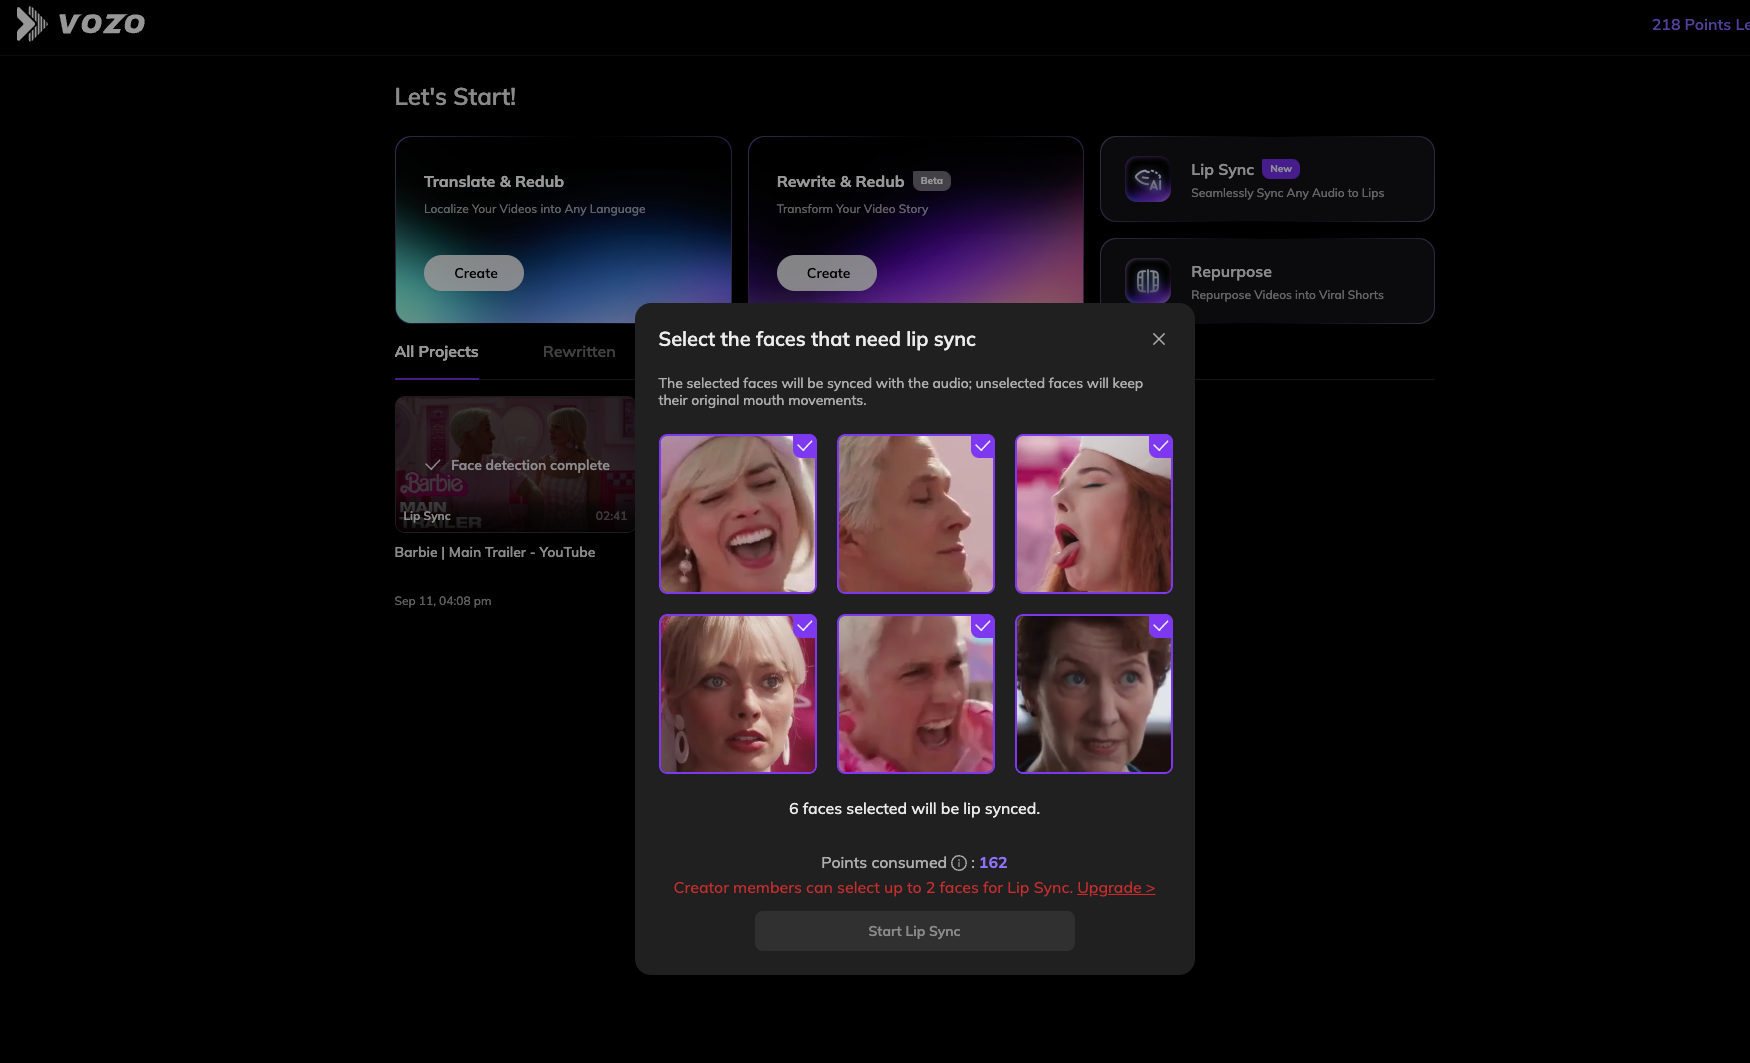Click the Start Lip Sync button
The height and width of the screenshot is (1063, 1750).
(x=914, y=930)
